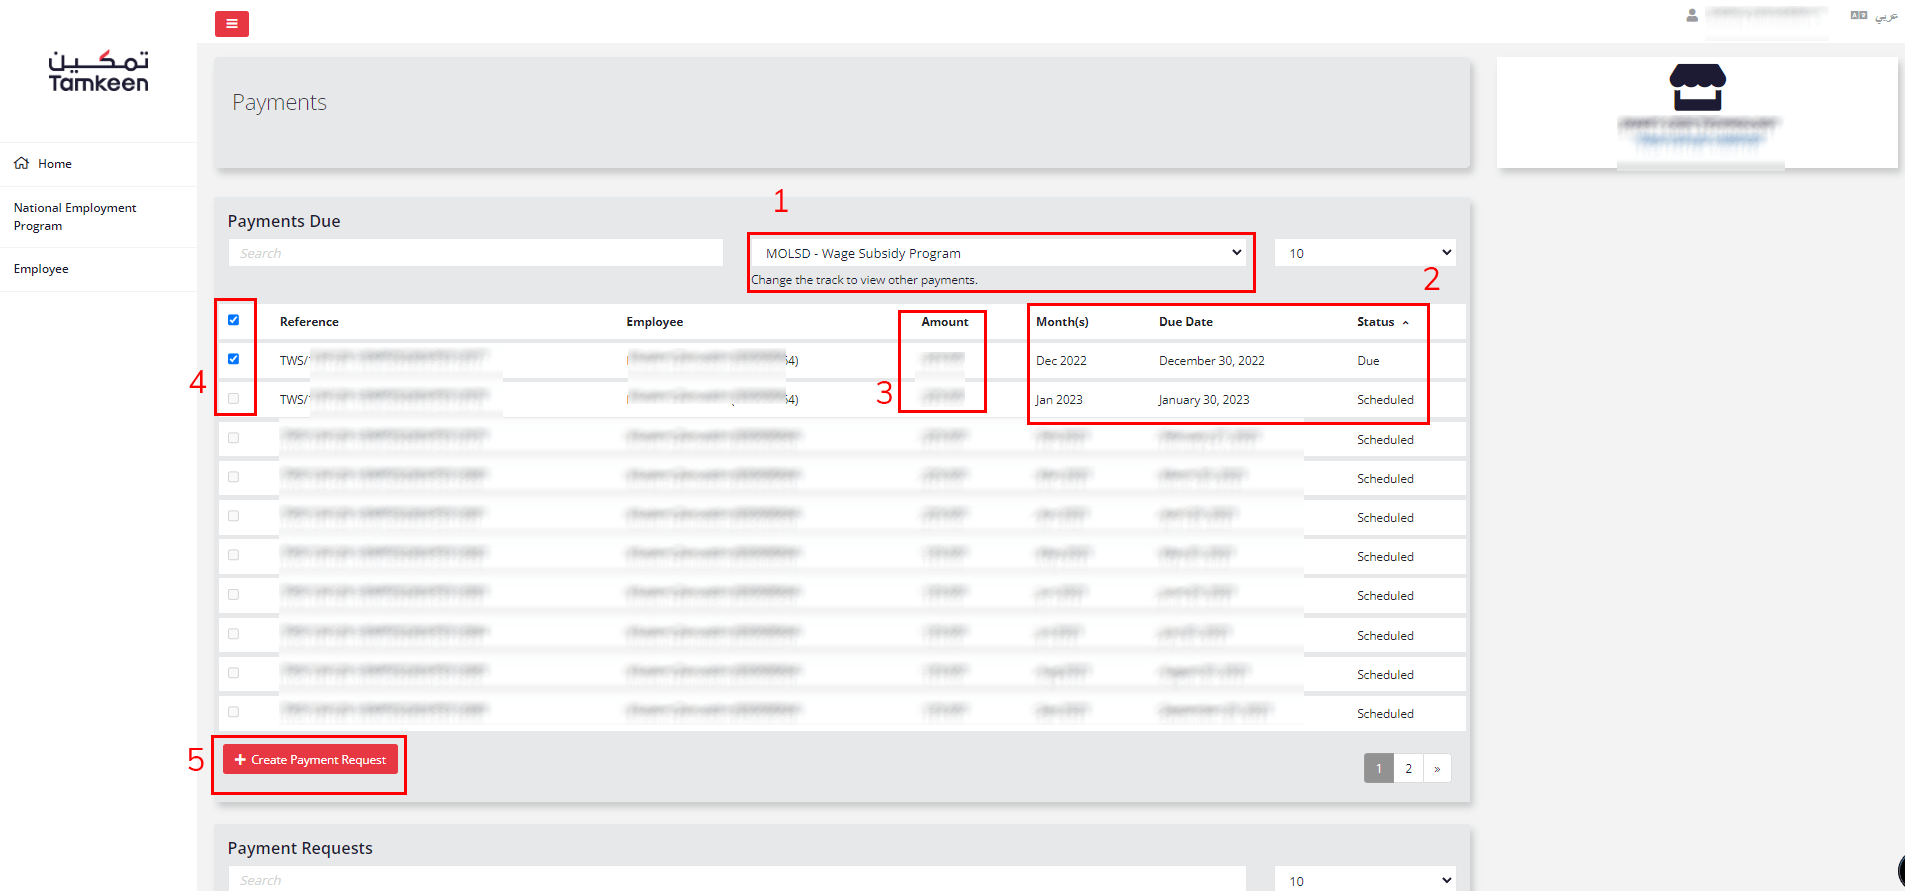Click the language switch icon near Arabic

(x=1858, y=16)
